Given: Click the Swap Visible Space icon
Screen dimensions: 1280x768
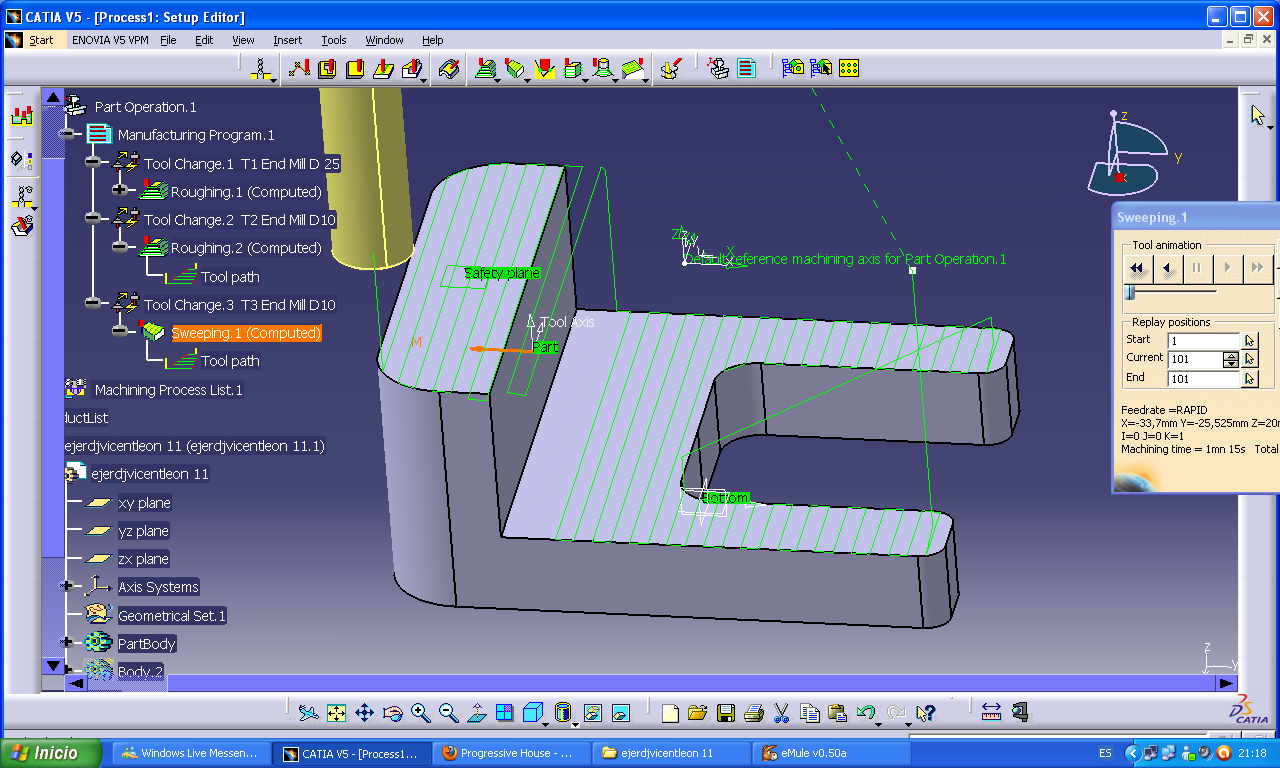Looking at the screenshot, I should (620, 713).
